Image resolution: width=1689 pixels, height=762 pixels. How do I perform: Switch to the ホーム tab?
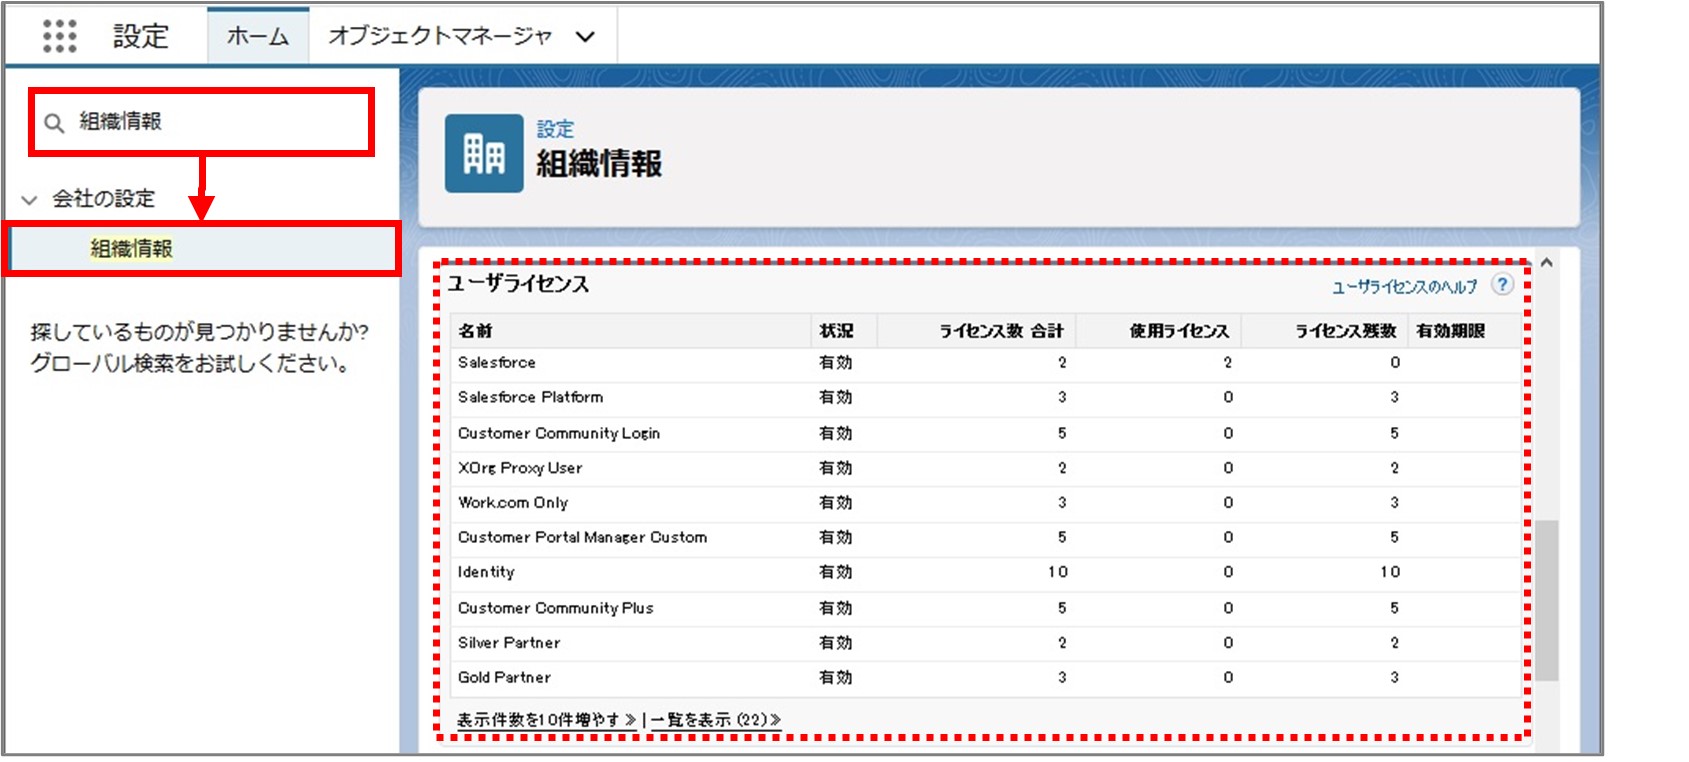[258, 36]
